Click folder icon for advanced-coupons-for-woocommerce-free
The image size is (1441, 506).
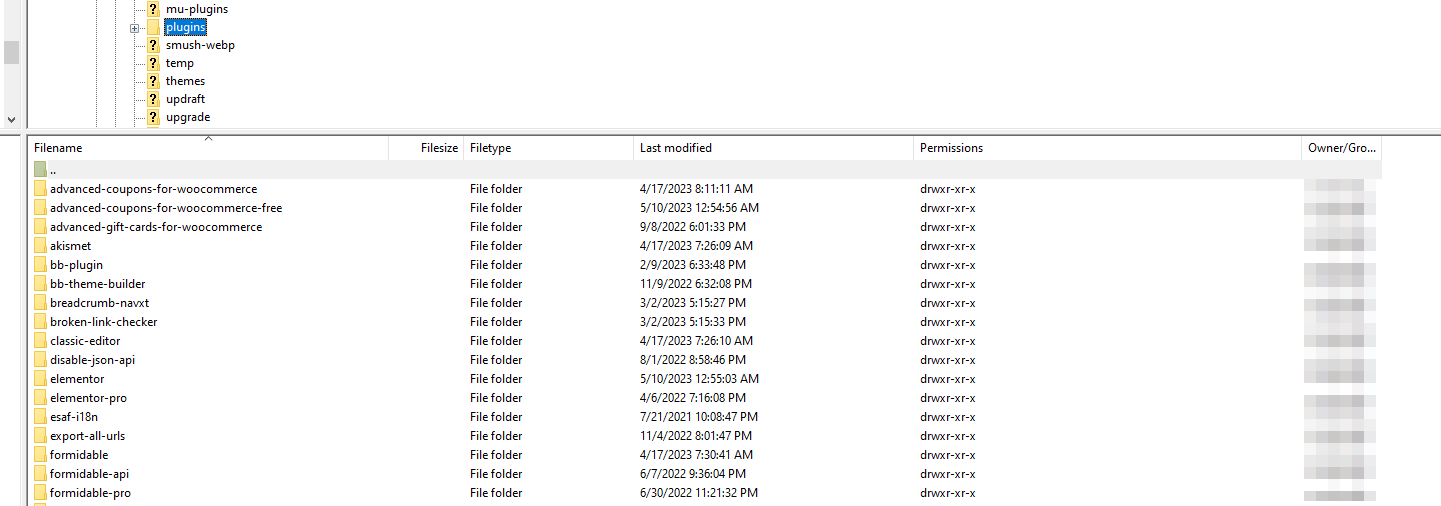(40, 208)
